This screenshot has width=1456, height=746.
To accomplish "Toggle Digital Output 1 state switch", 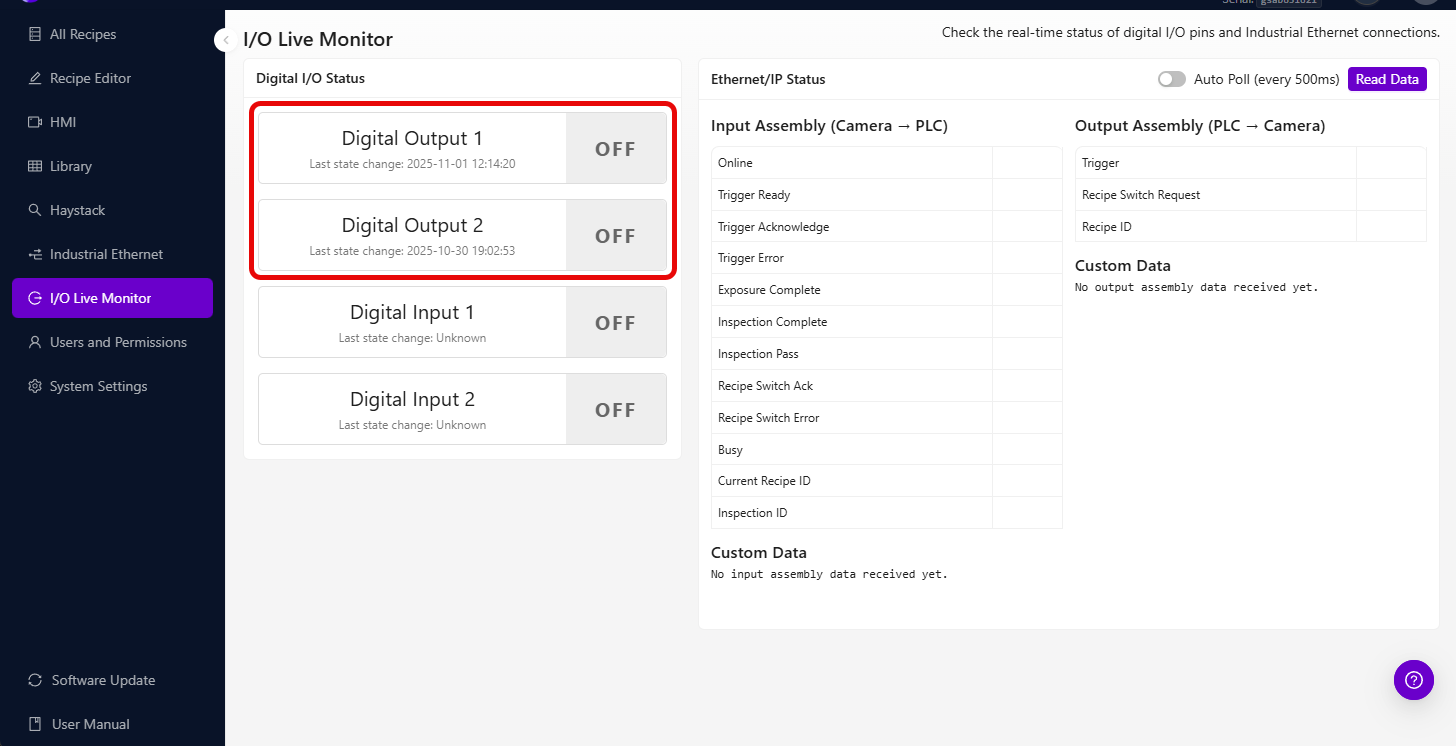I will tap(615, 147).
